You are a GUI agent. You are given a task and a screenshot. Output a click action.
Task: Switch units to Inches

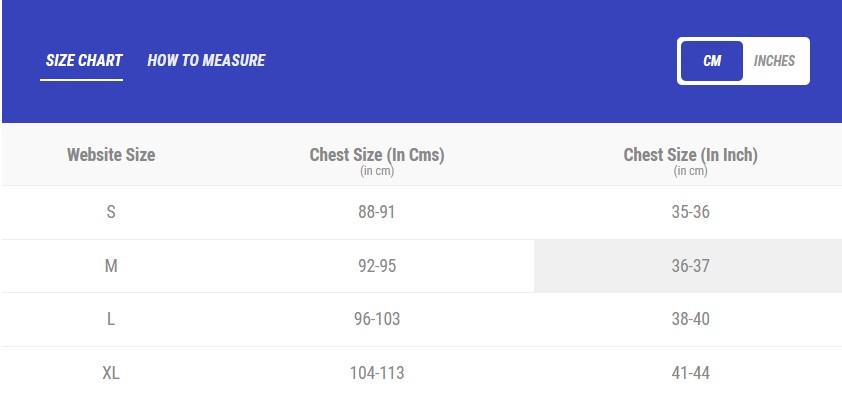[x=774, y=61]
